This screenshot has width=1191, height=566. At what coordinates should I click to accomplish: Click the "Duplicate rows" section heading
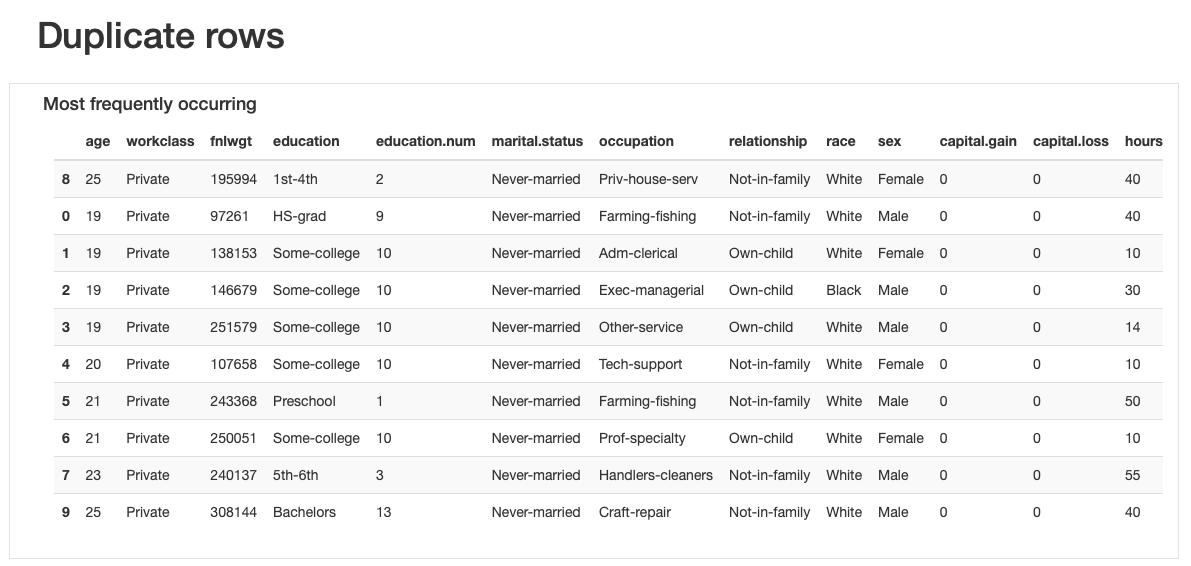(161, 37)
